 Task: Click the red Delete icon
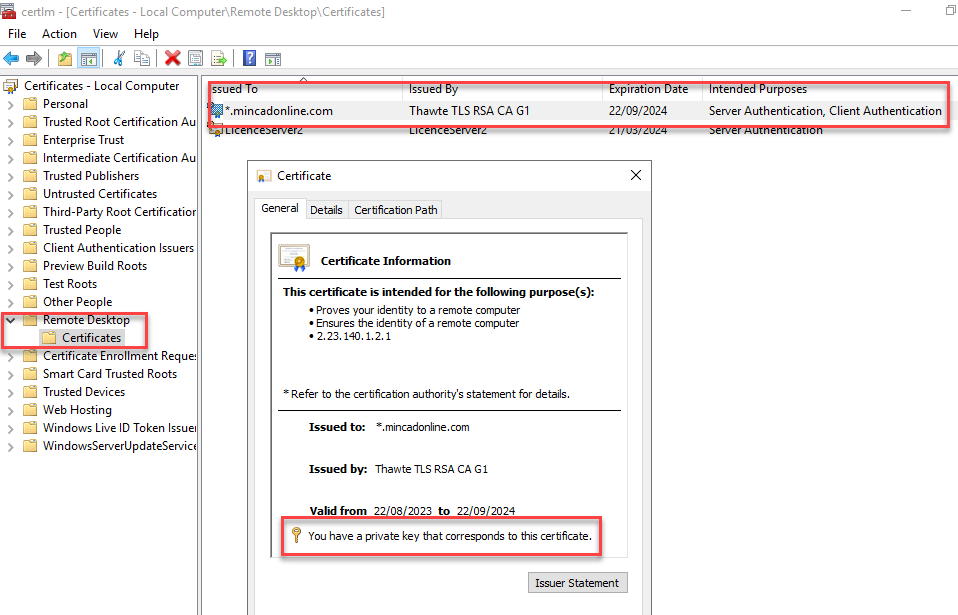171,58
